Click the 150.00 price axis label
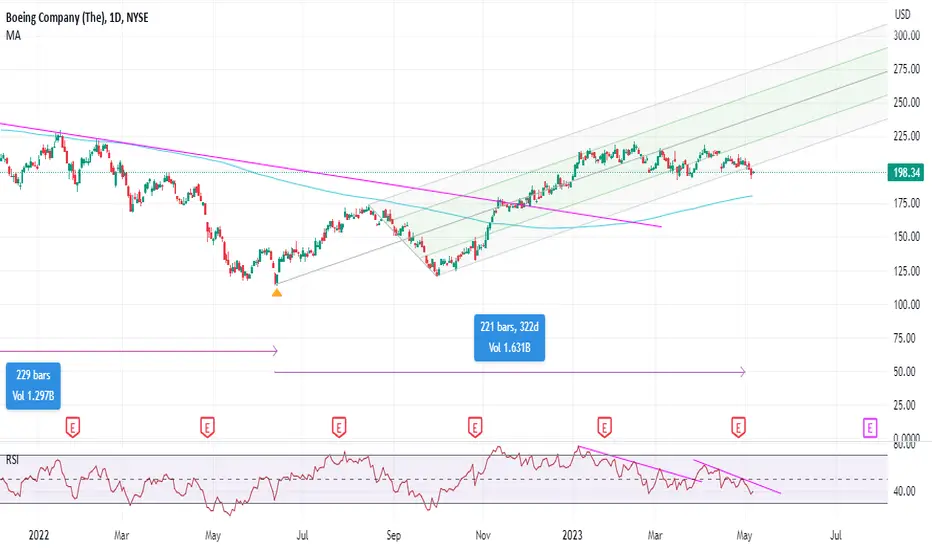This screenshot has height=550, width=932. 907,237
